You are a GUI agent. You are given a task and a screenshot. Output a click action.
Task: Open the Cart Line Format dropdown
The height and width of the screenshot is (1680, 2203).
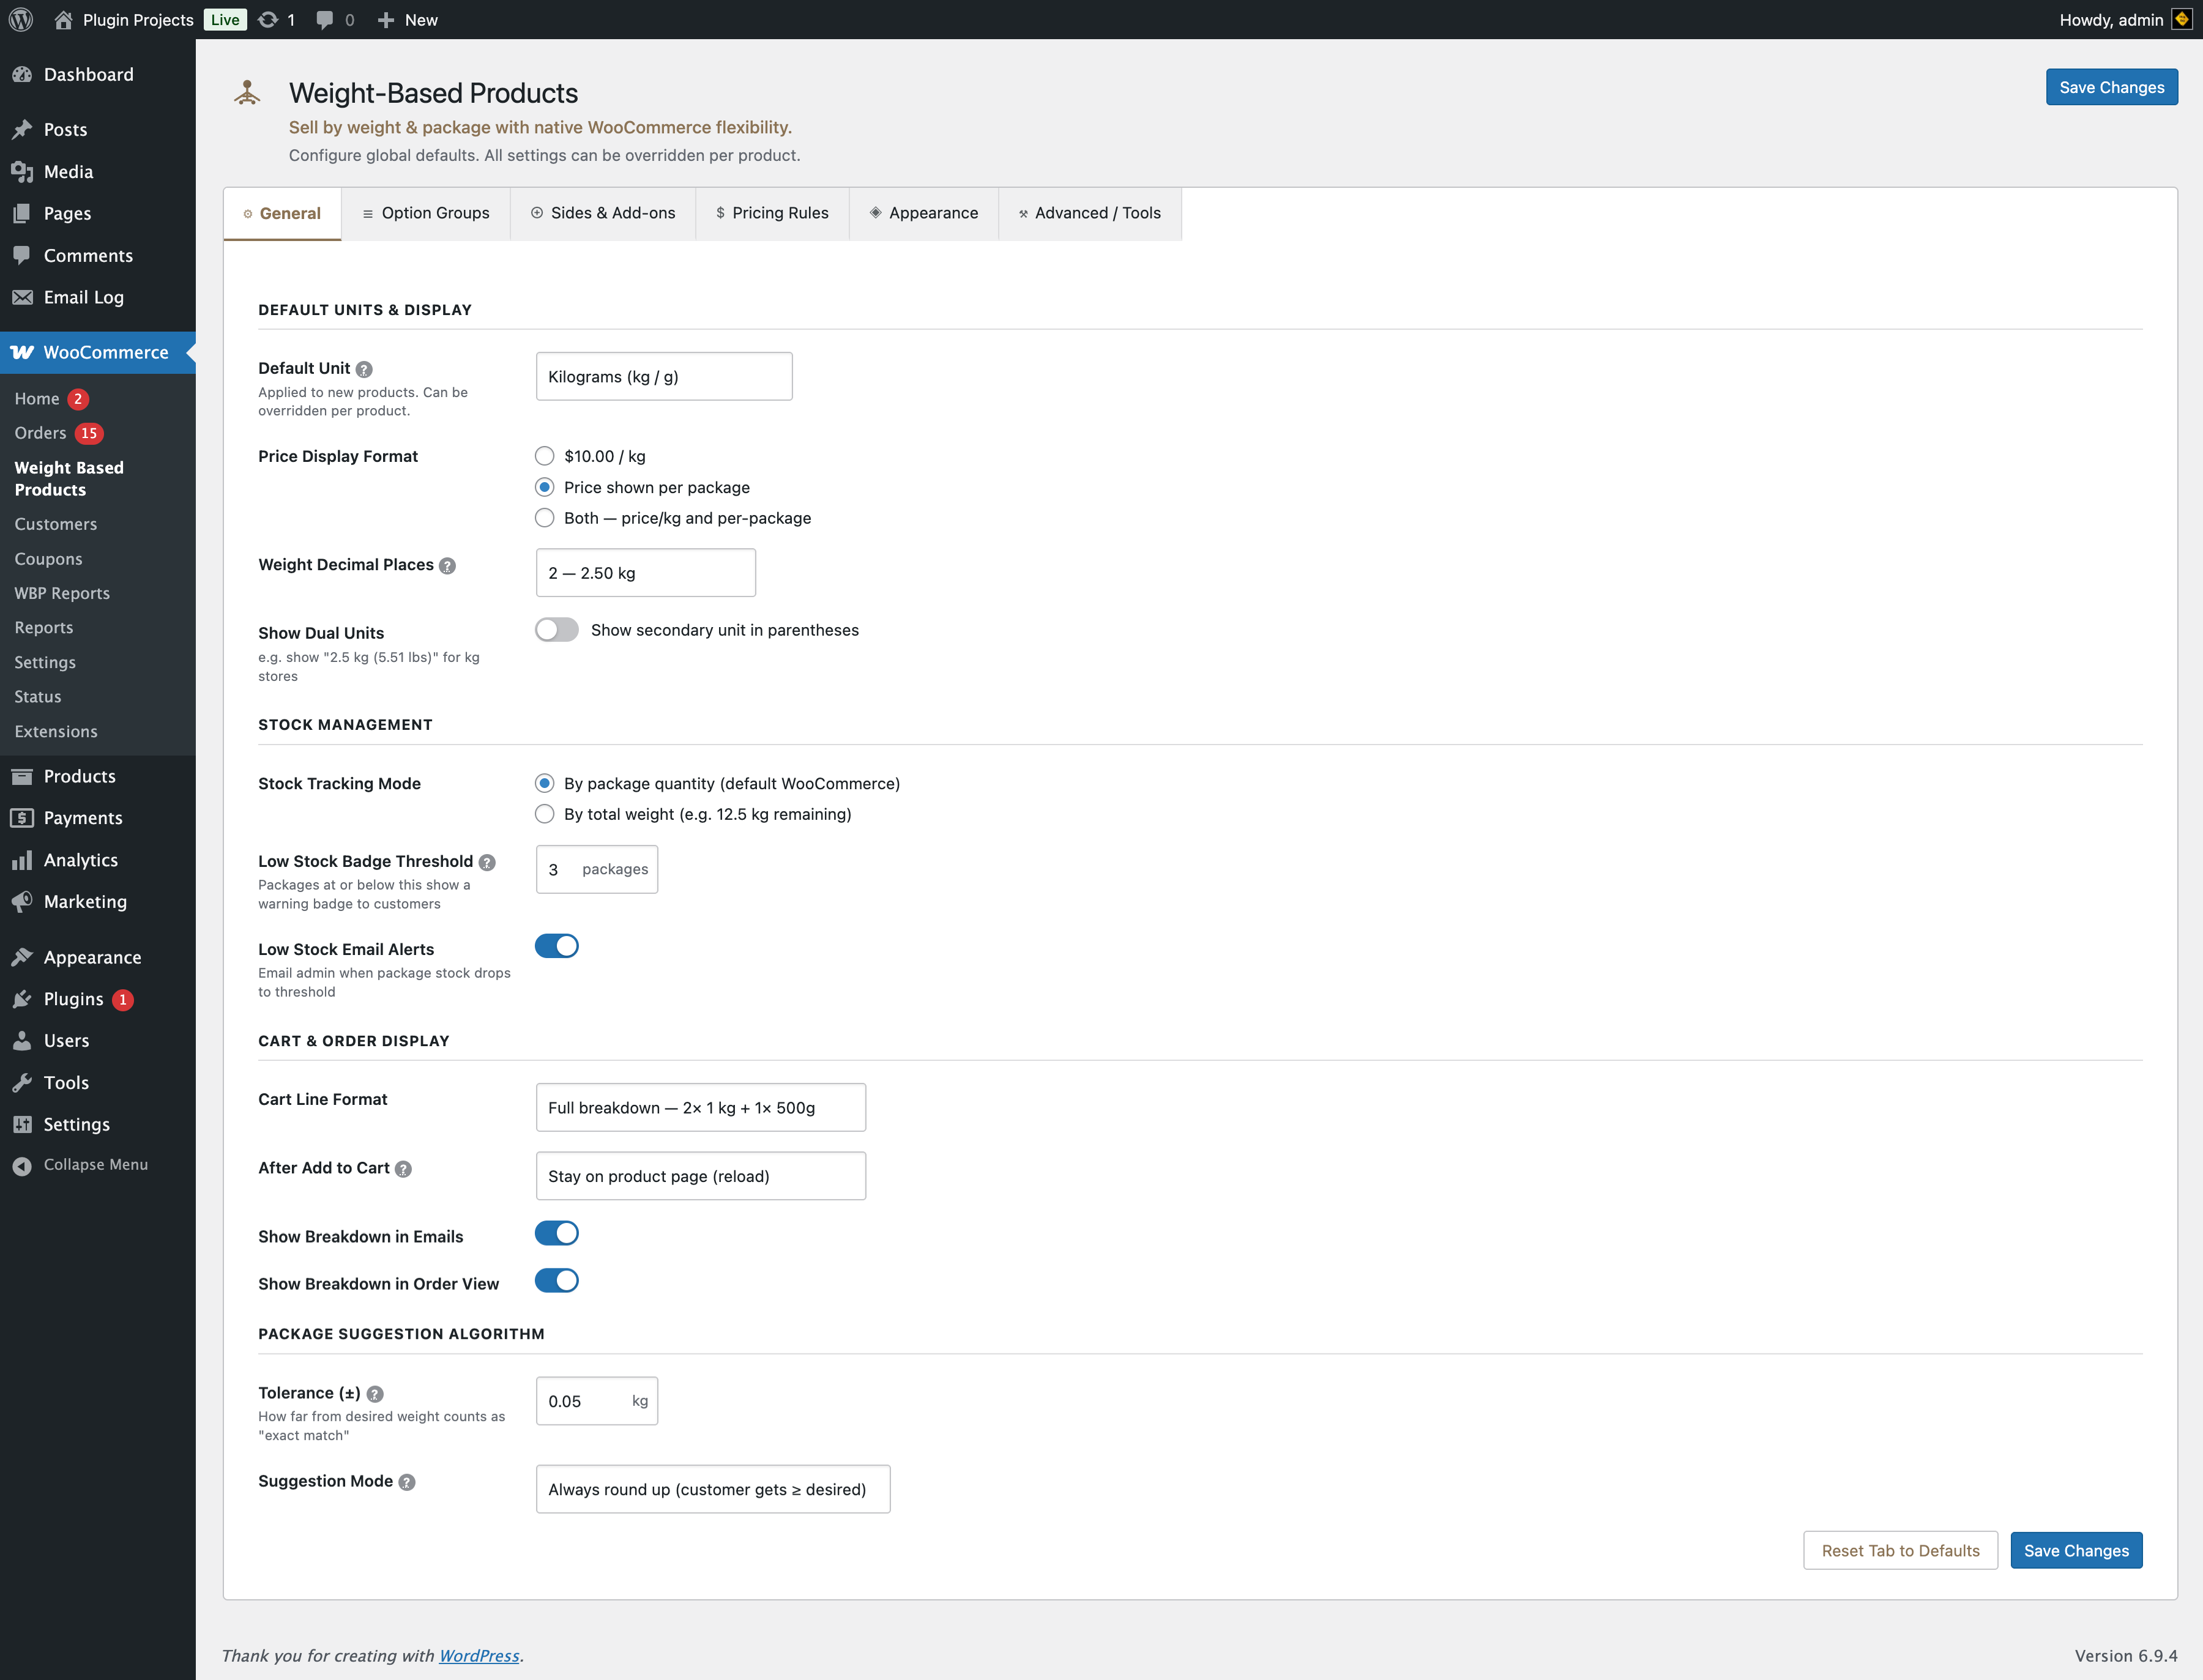click(x=700, y=1107)
